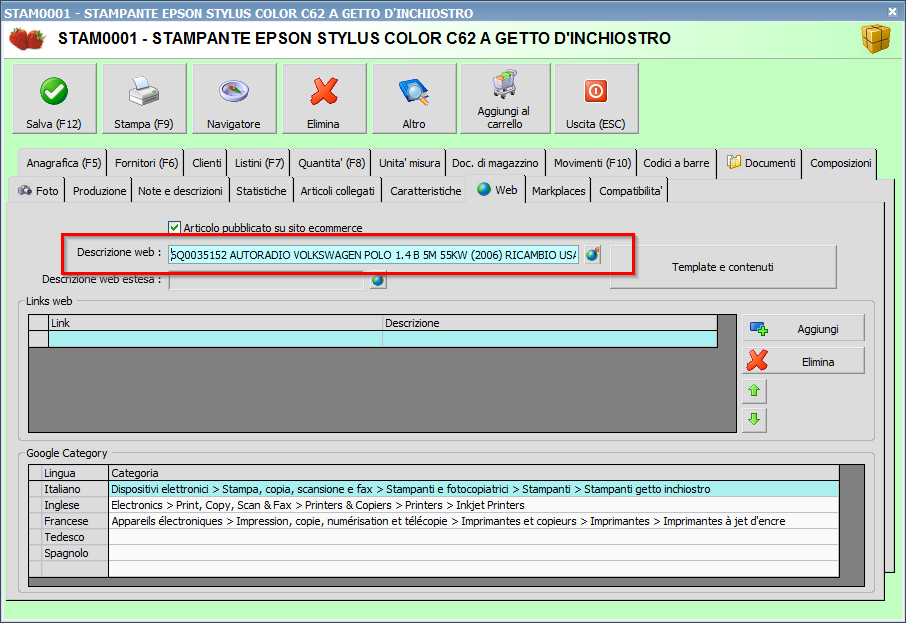The height and width of the screenshot is (623, 906).
Task: Close the window with the X button
Action: (892, 12)
